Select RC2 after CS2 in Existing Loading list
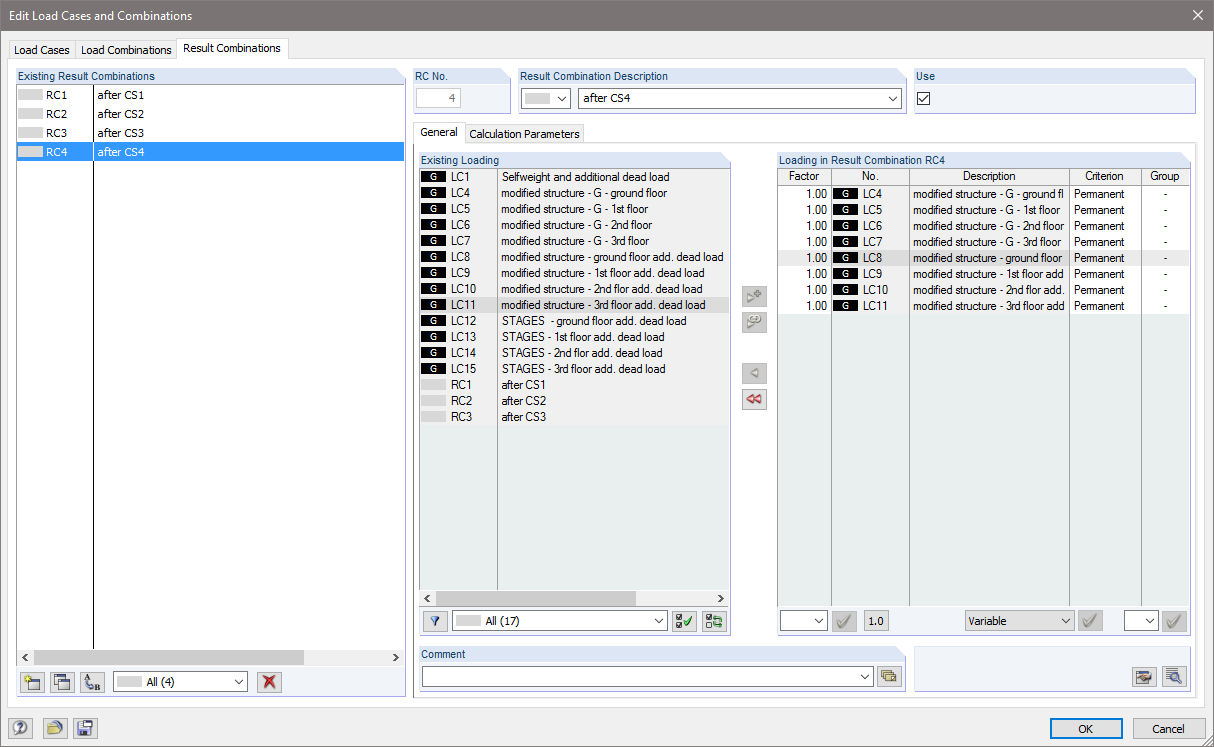1214x747 pixels. [574, 401]
